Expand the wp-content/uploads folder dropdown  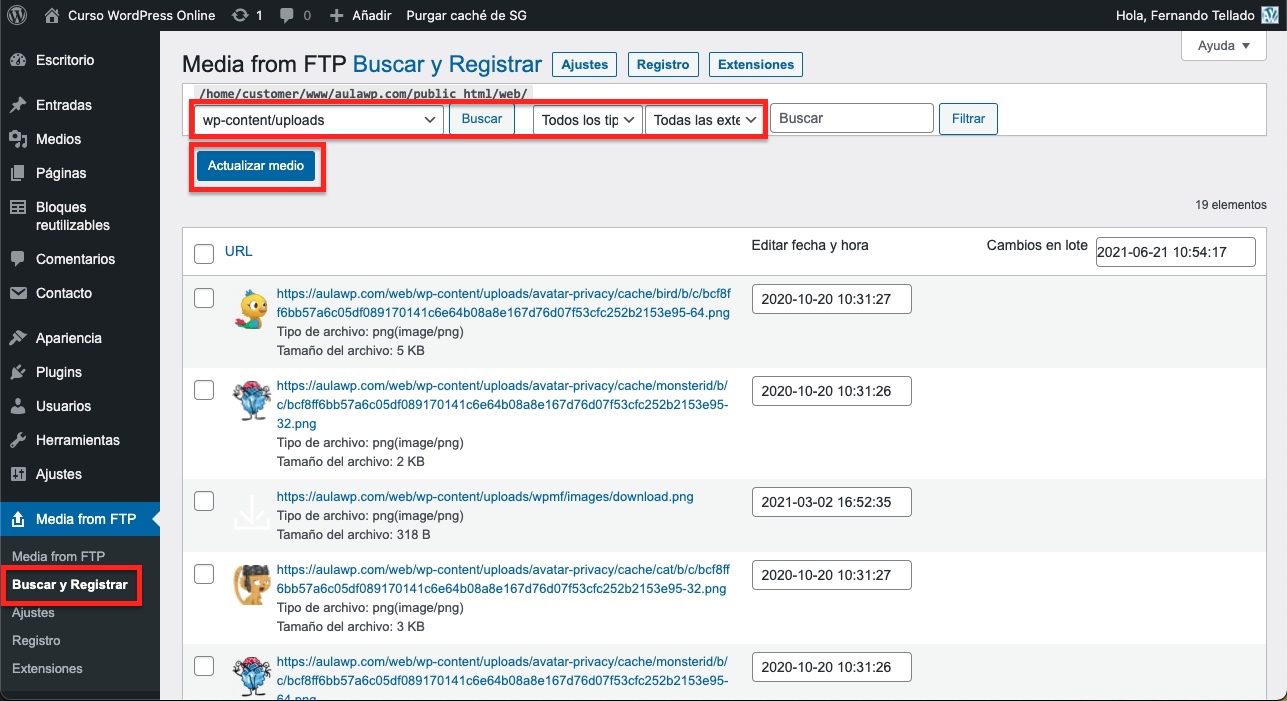[x=318, y=119]
